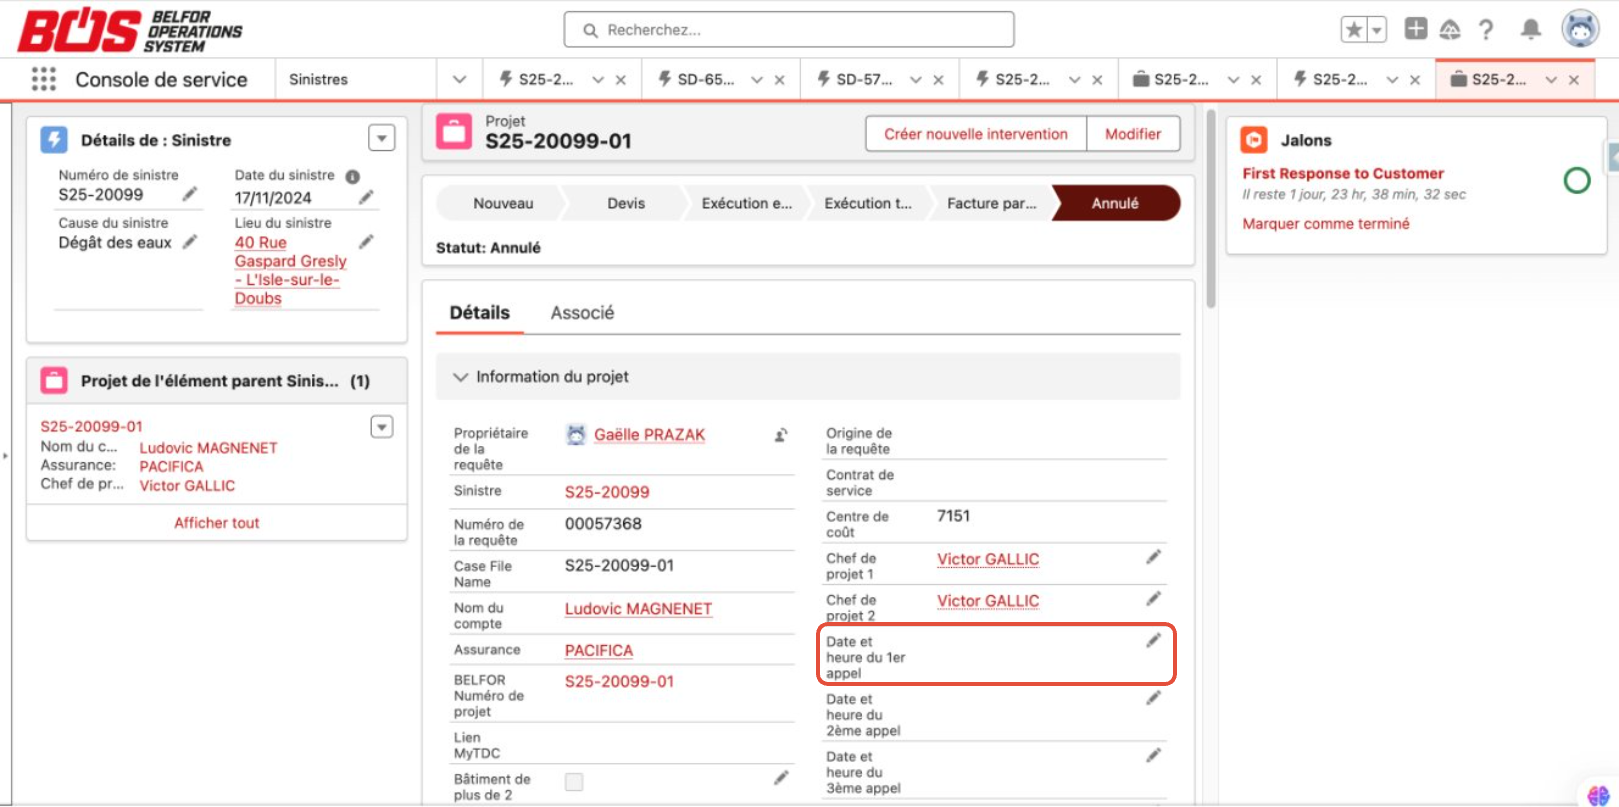Edit the Chef de projet 1 field
This screenshot has width=1619, height=807.
pyautogui.click(x=1154, y=556)
